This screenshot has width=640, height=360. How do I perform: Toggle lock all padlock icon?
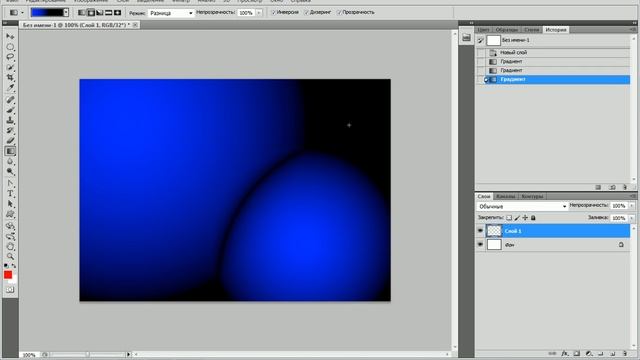[x=533, y=218]
